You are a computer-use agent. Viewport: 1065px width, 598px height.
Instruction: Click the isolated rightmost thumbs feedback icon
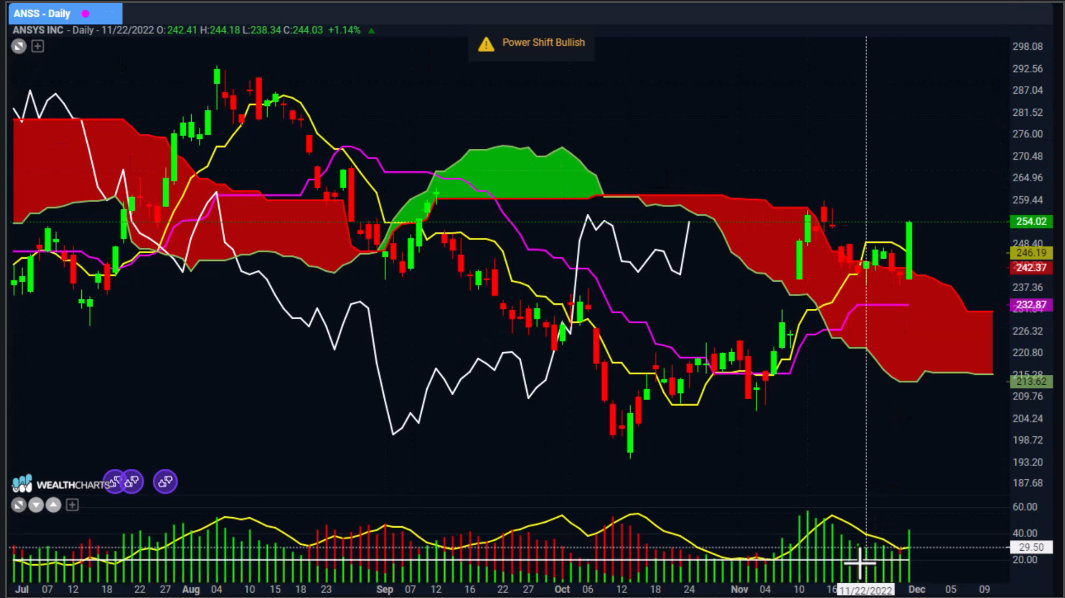tap(165, 482)
